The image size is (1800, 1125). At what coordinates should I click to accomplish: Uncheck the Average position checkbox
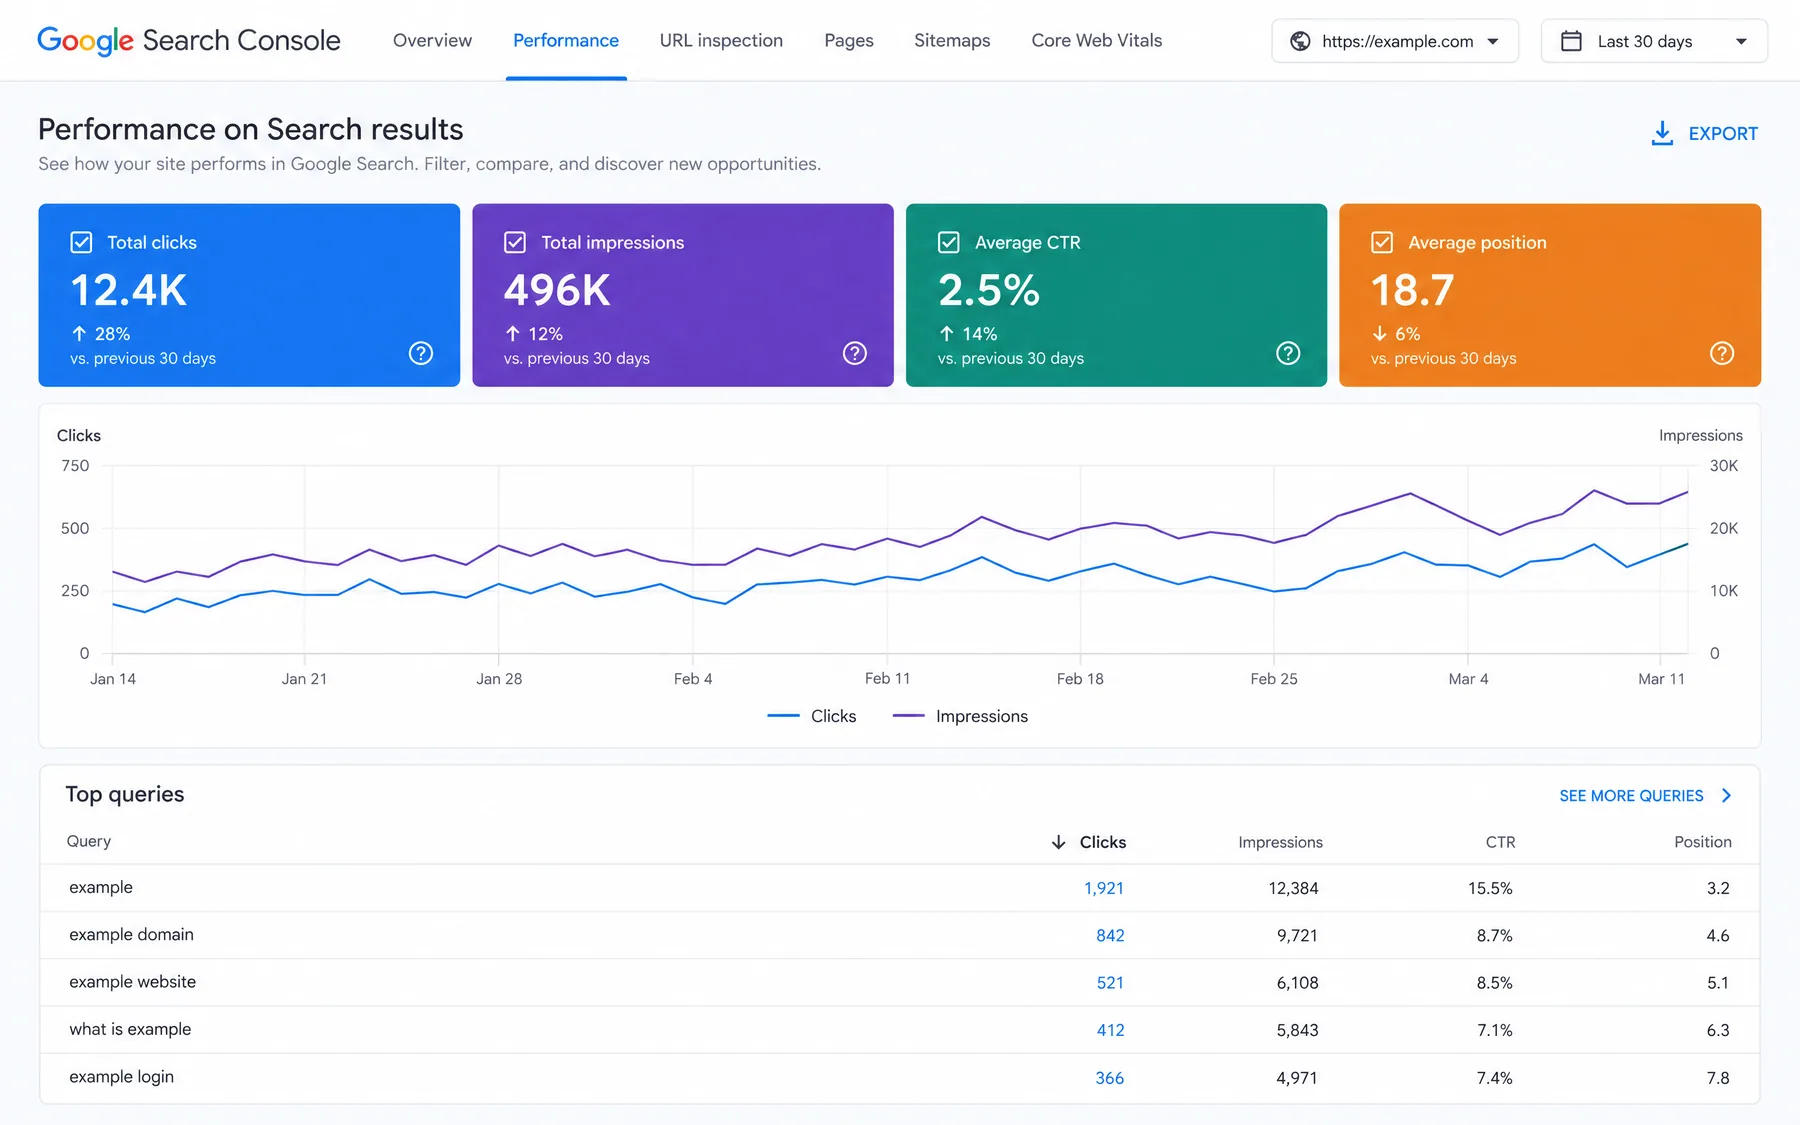pyautogui.click(x=1382, y=242)
